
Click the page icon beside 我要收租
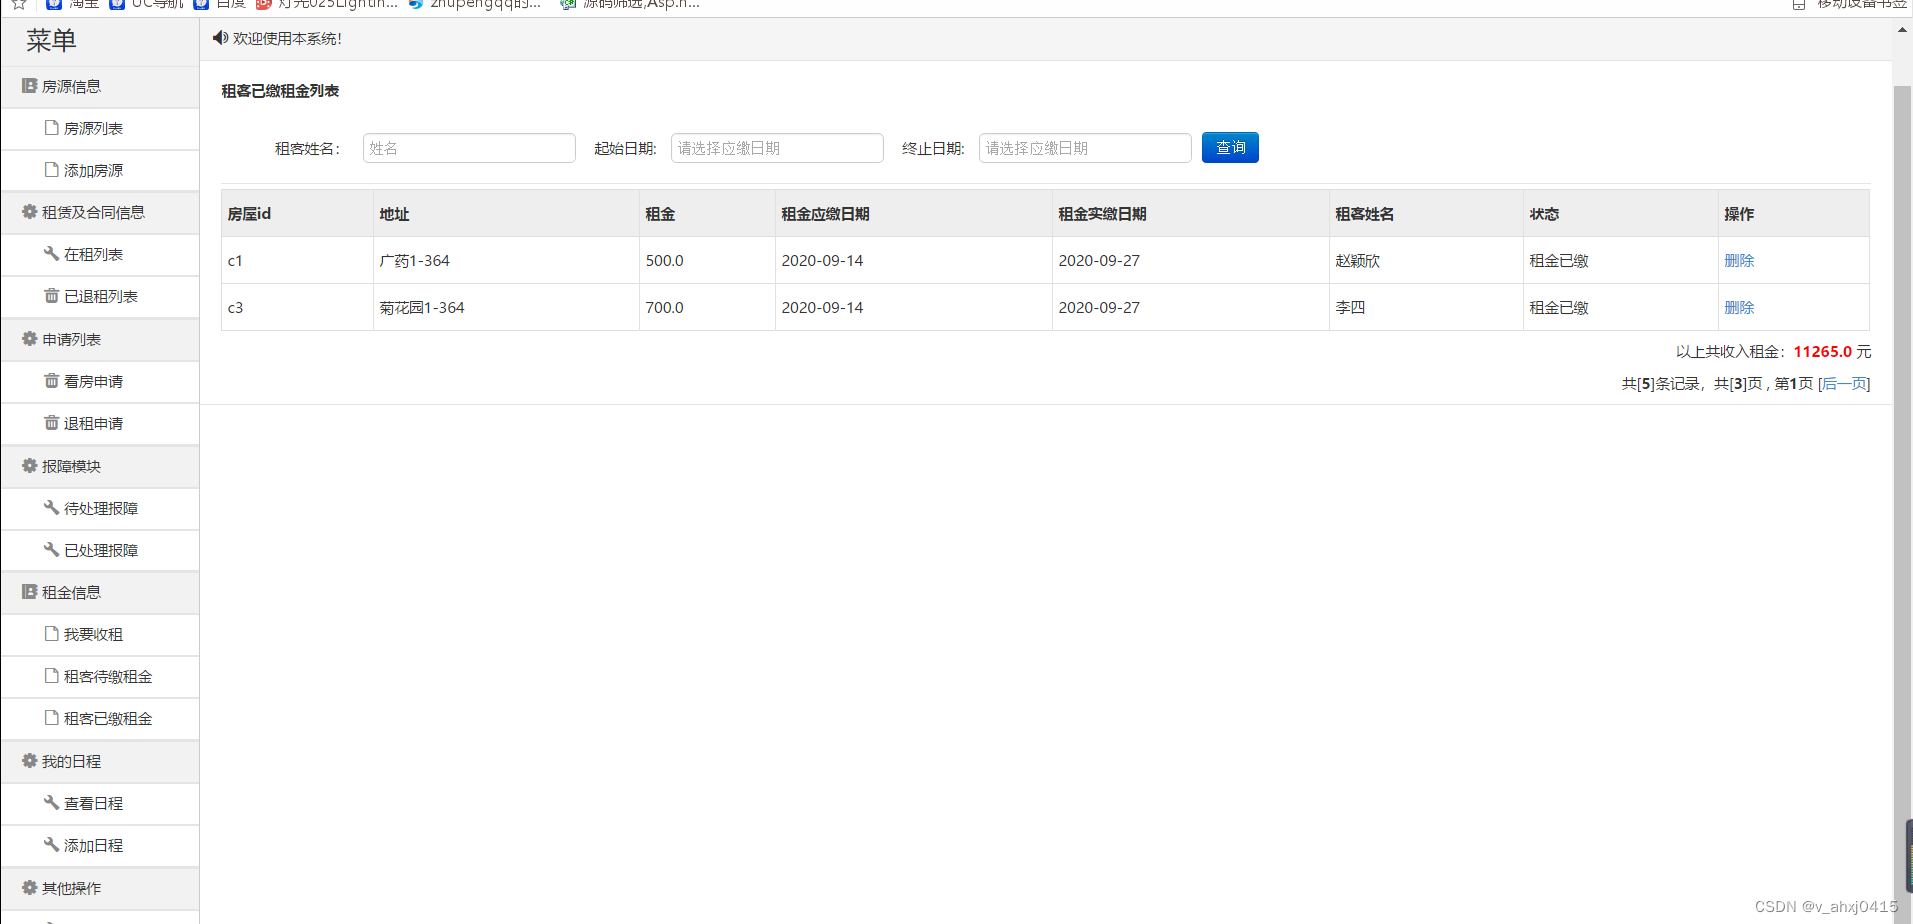click(51, 634)
